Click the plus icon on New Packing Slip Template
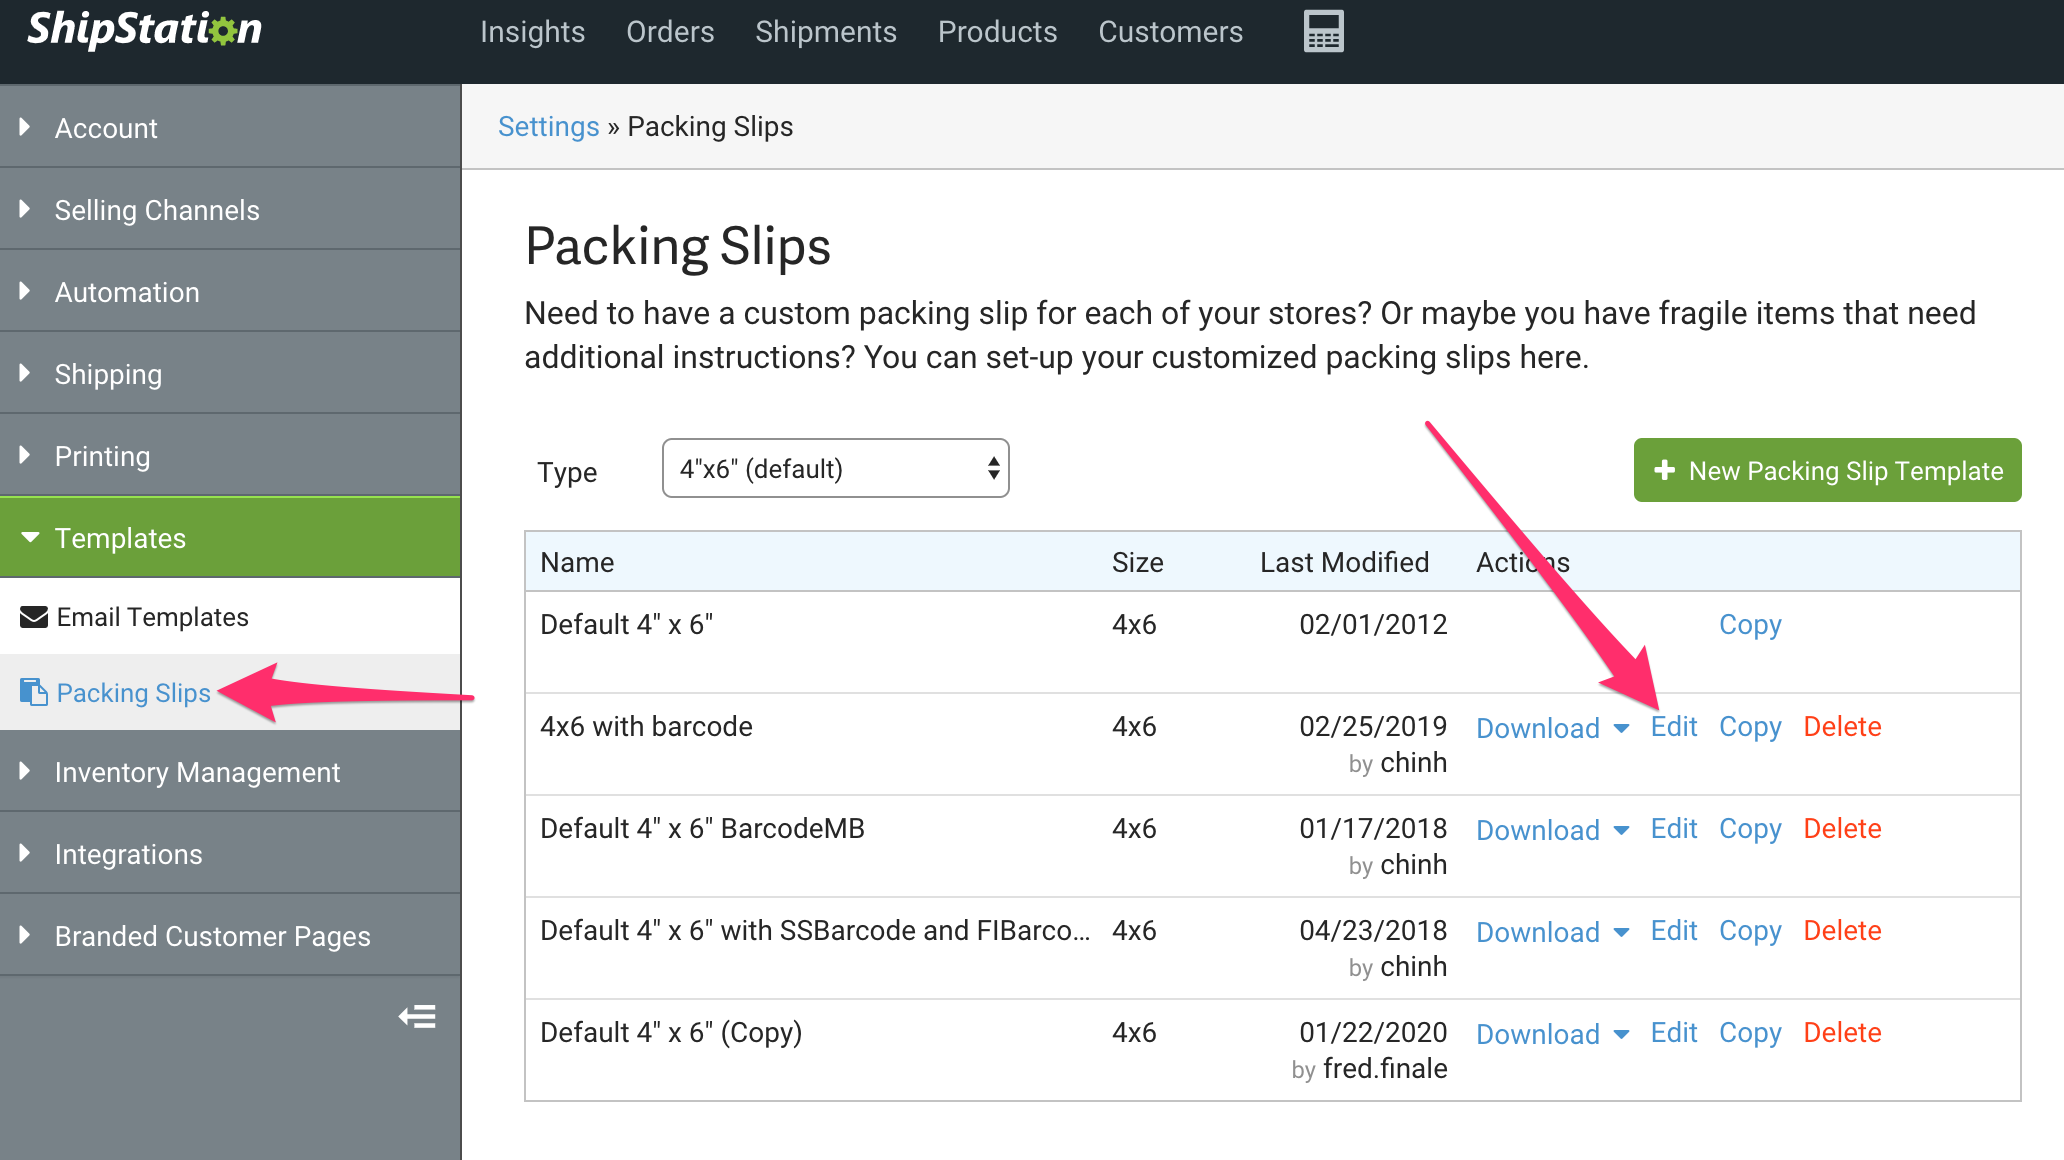 pyautogui.click(x=1664, y=470)
